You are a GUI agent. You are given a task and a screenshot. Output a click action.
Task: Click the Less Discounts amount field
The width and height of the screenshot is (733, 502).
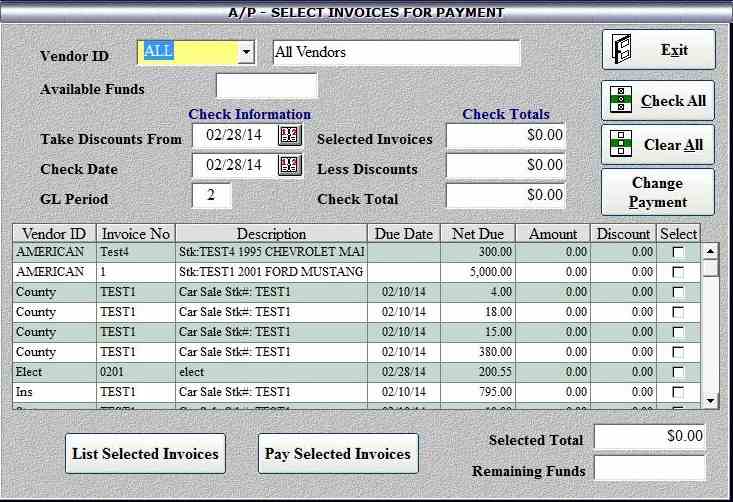506,165
